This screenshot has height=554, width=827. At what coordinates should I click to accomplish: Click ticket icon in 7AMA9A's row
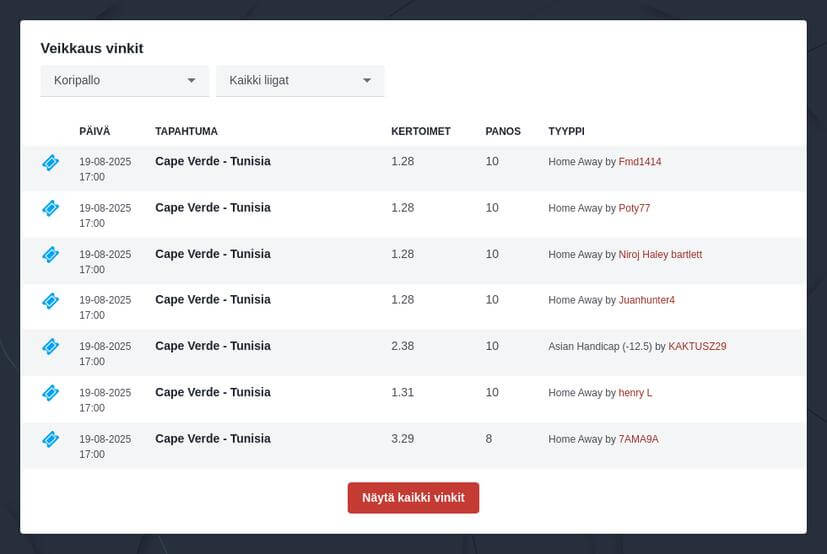click(x=51, y=439)
